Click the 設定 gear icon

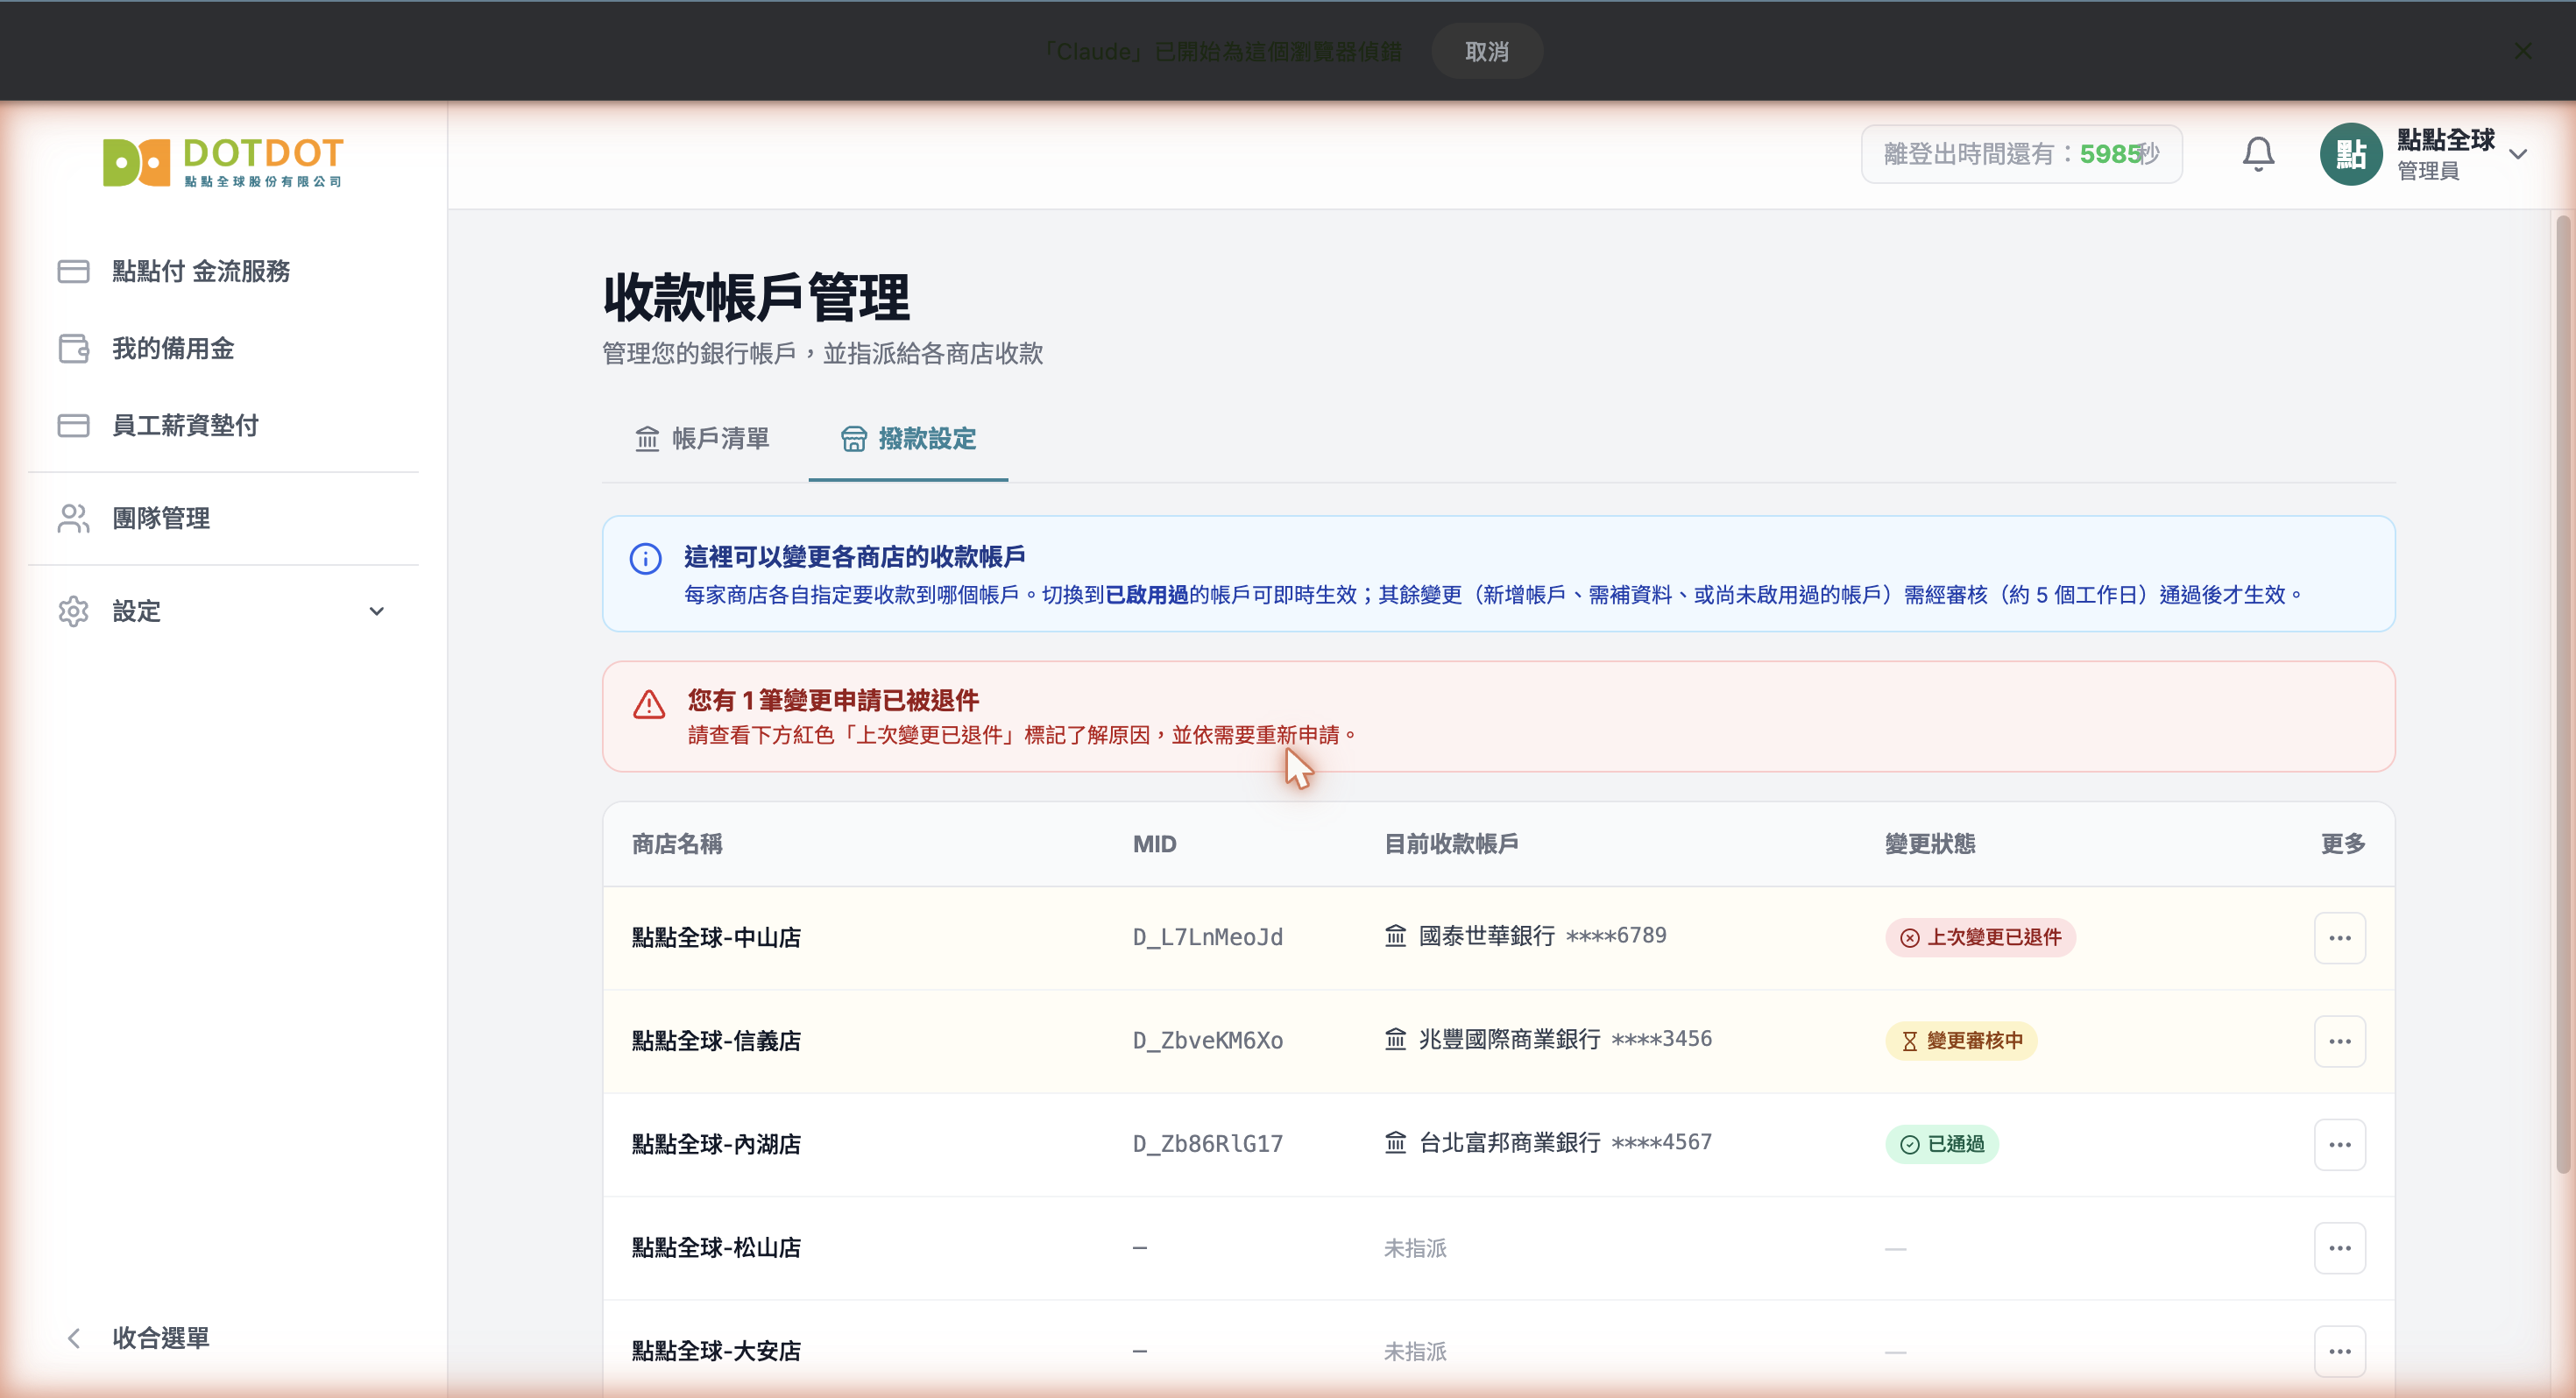click(73, 611)
